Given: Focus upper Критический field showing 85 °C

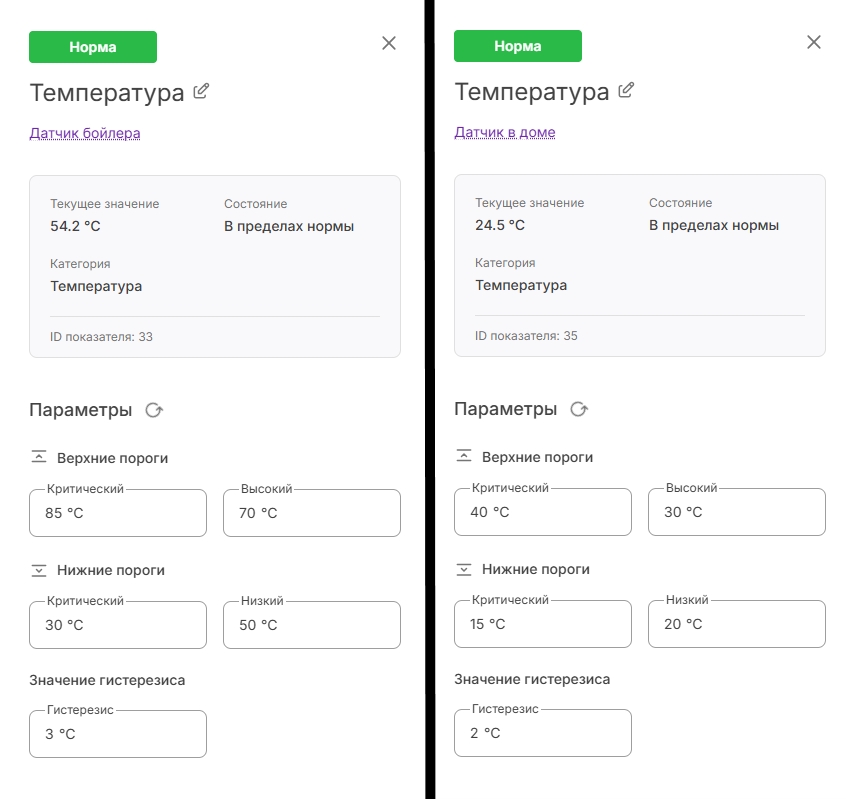Looking at the screenshot, I should [118, 513].
